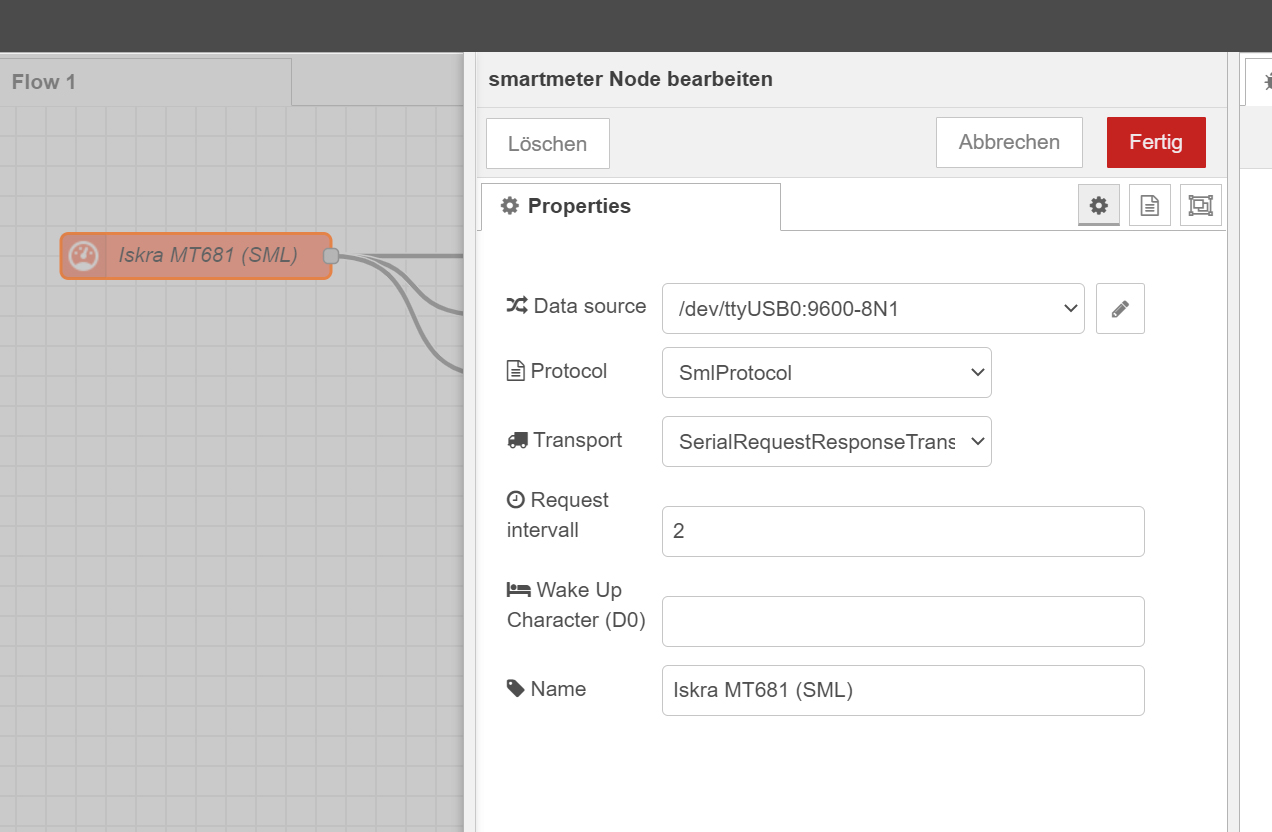1272x832 pixels.
Task: Click the Name field with Iskra MT681
Action: (x=902, y=690)
